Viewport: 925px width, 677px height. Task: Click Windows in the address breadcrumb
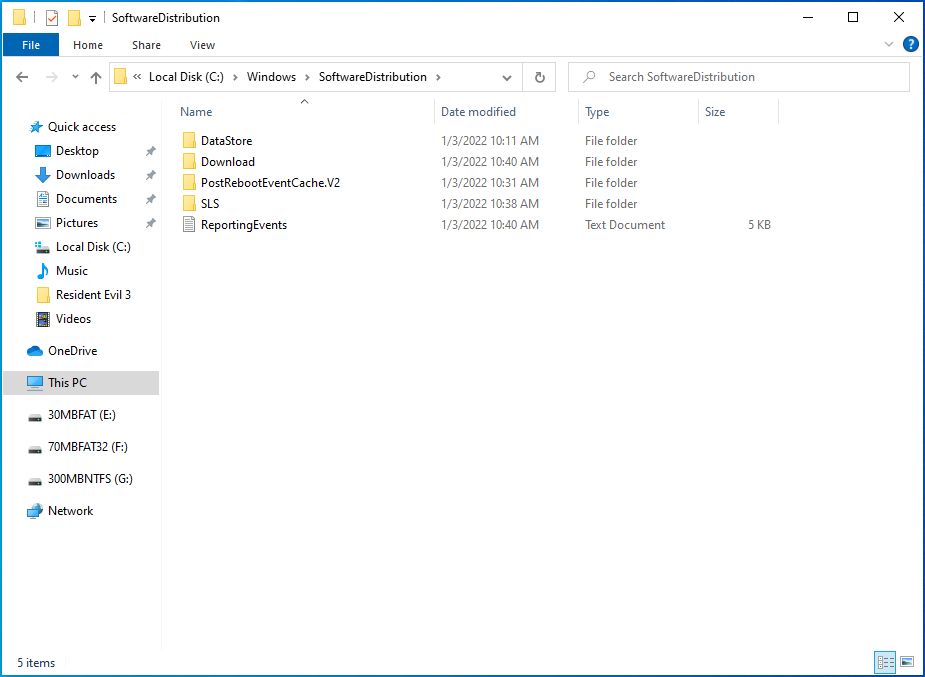271,77
